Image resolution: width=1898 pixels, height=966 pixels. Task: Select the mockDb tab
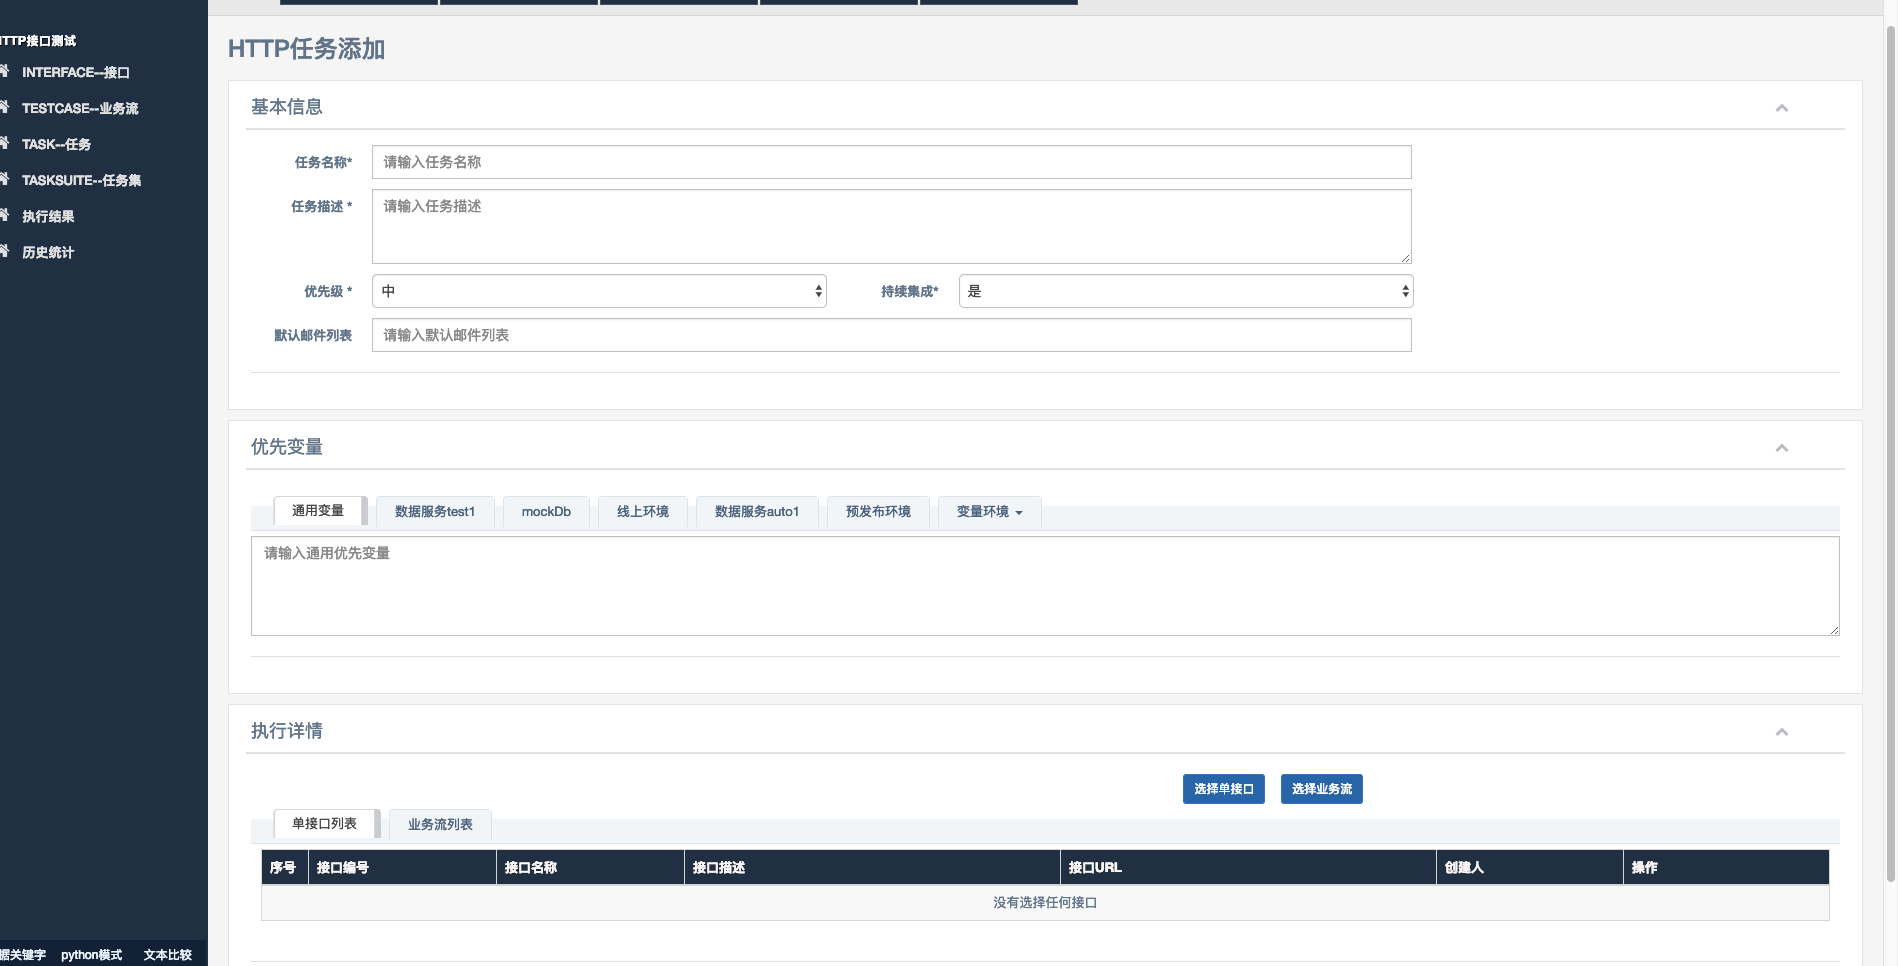coord(546,512)
